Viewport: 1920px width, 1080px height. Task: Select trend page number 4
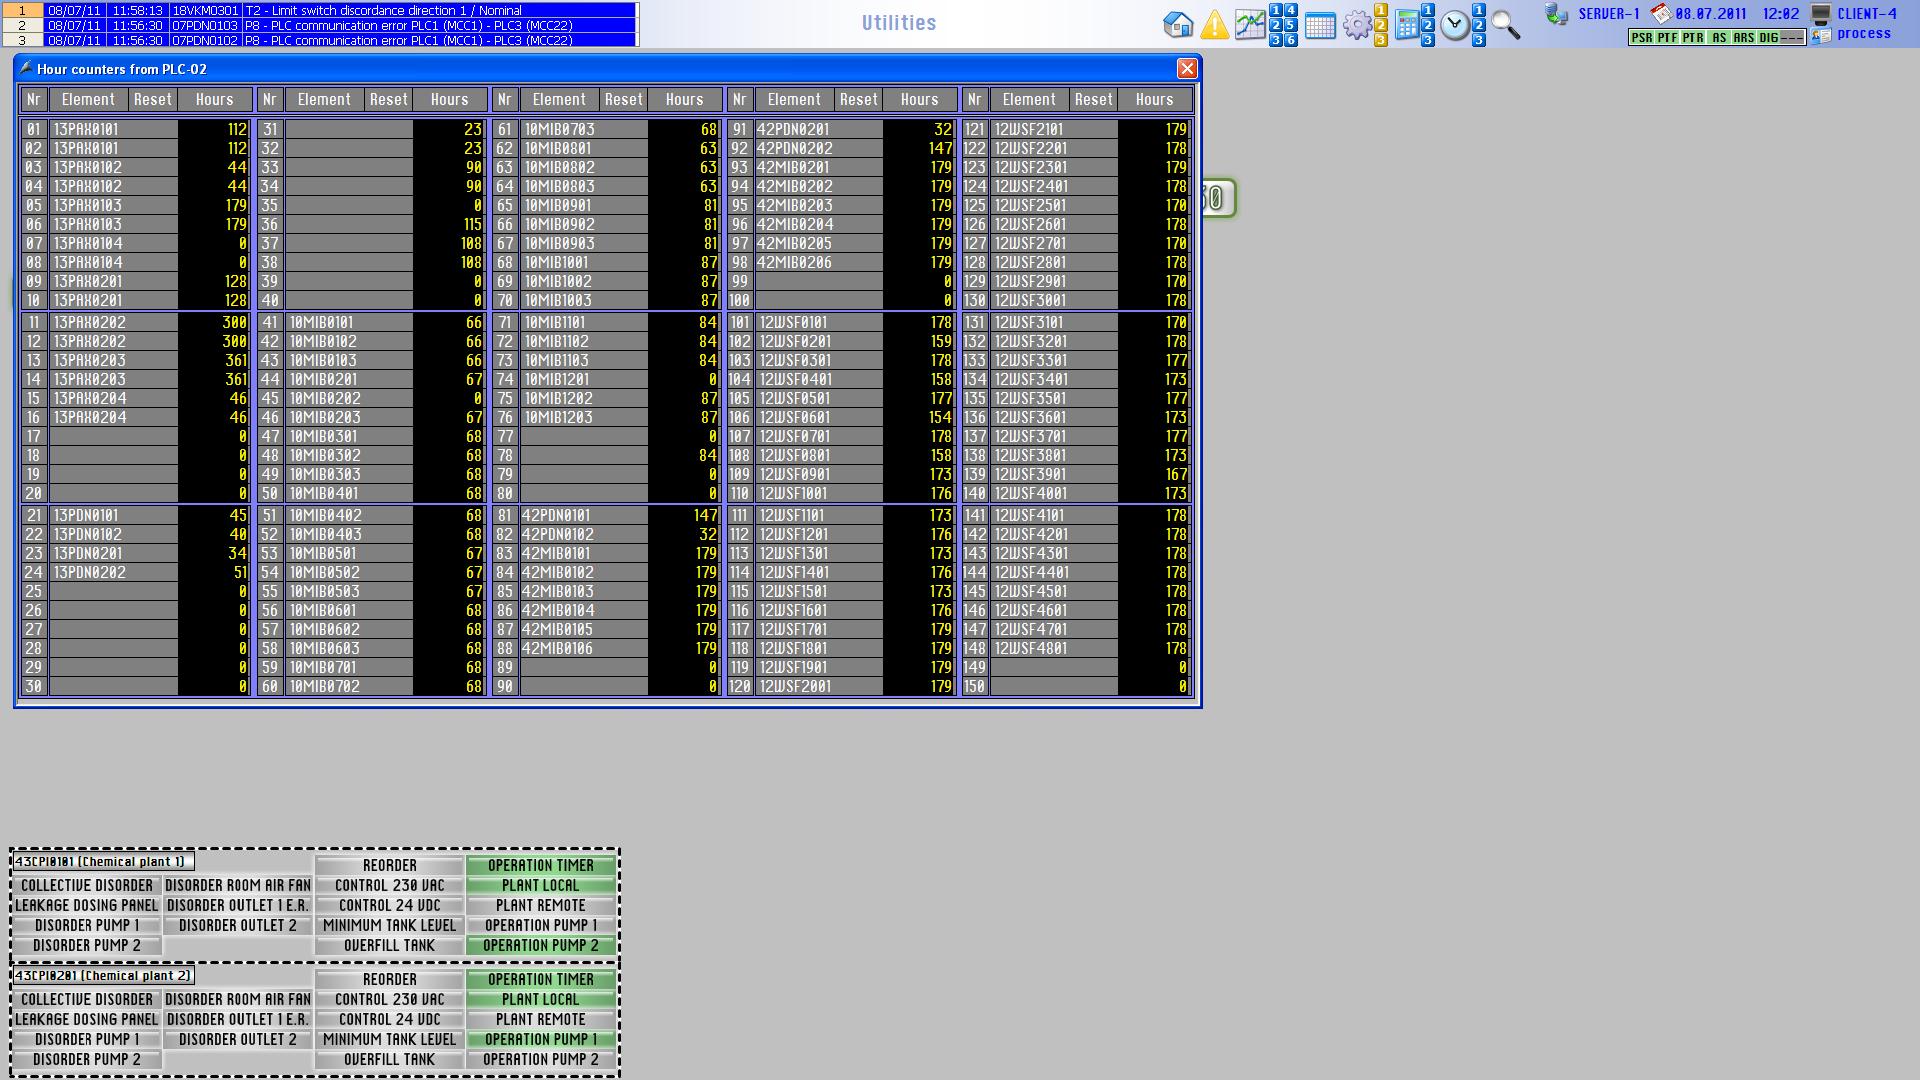click(1291, 10)
